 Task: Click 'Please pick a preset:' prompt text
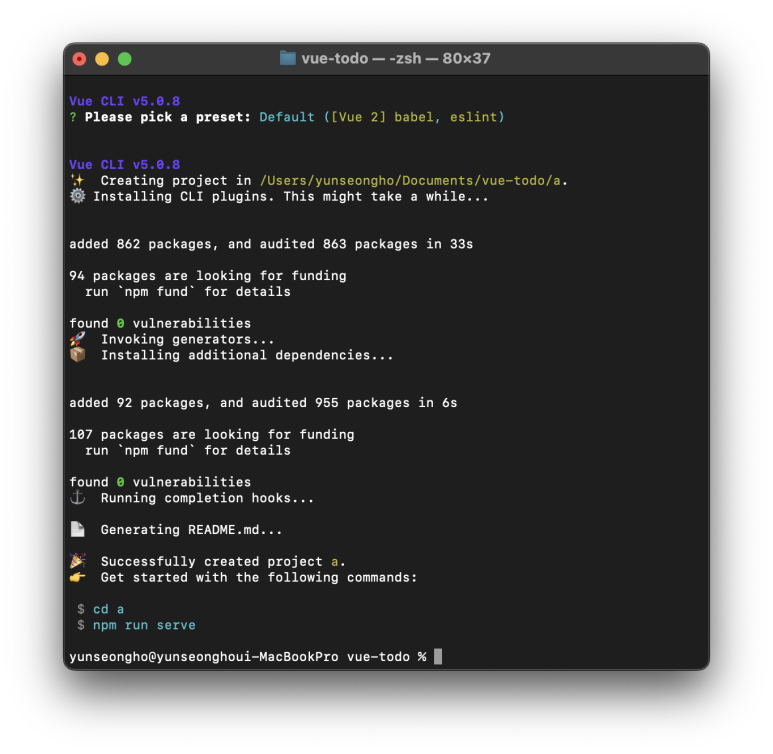tap(168, 117)
